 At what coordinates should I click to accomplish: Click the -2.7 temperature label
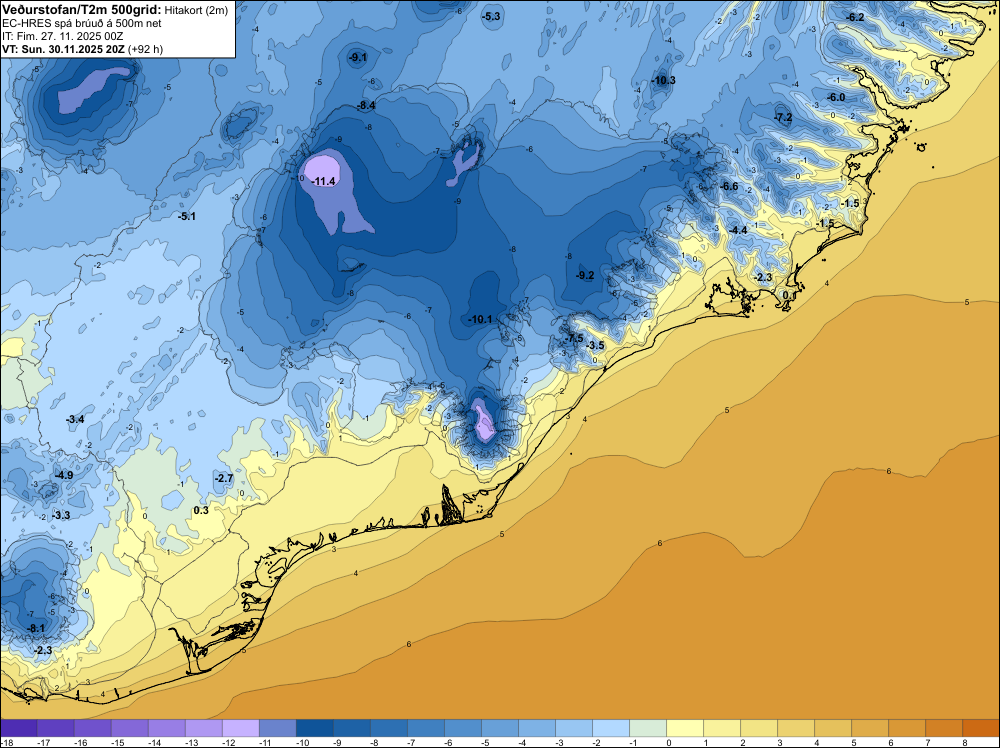(x=224, y=478)
